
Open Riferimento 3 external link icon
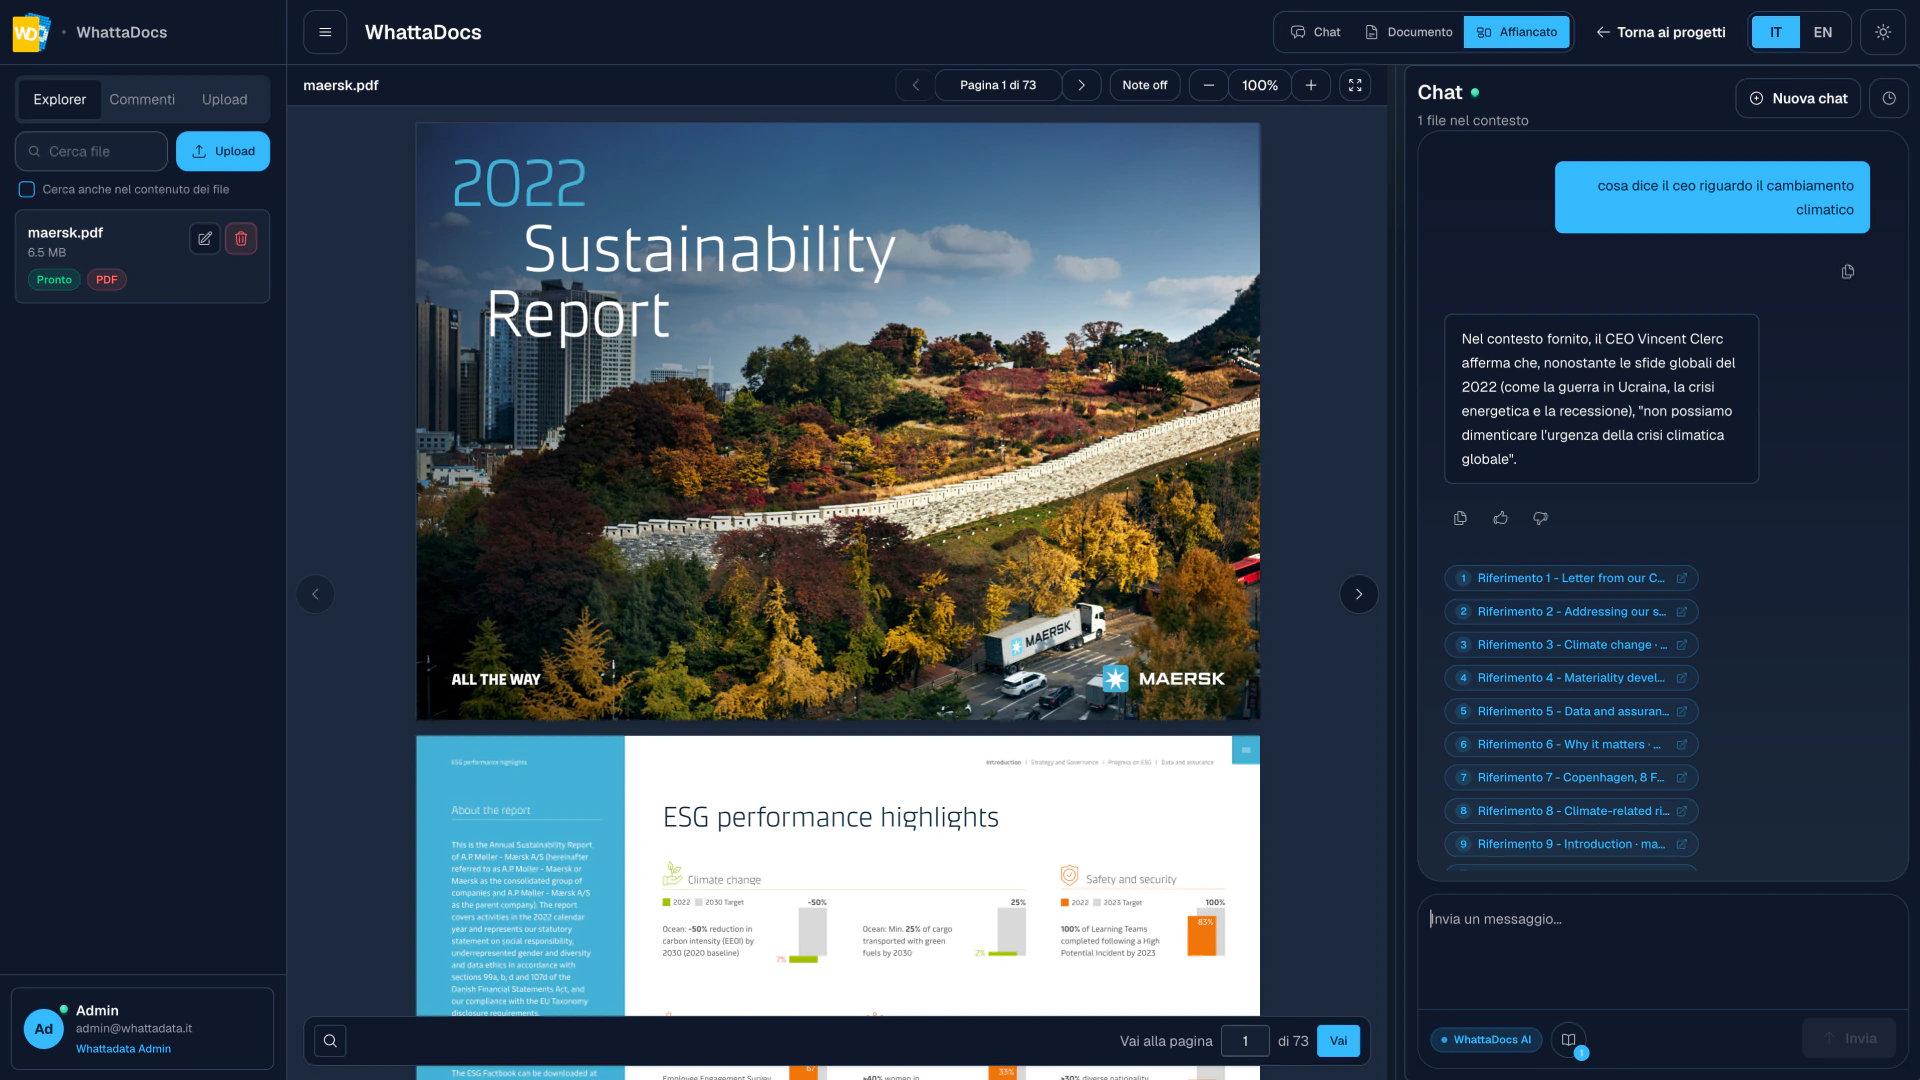[x=1682, y=645]
